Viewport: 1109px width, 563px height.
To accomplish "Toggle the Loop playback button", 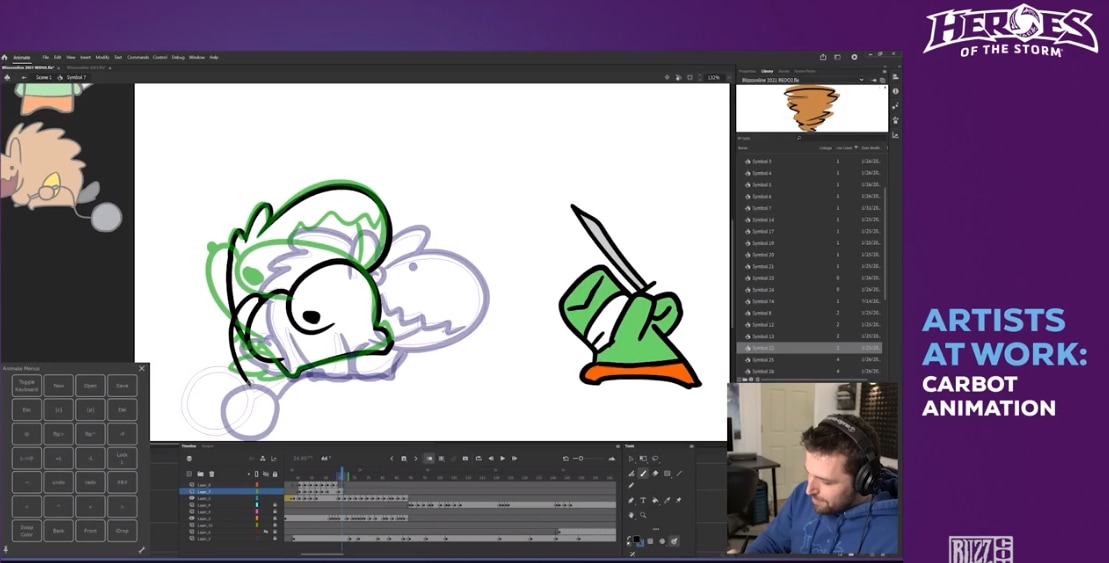I will coord(479,458).
